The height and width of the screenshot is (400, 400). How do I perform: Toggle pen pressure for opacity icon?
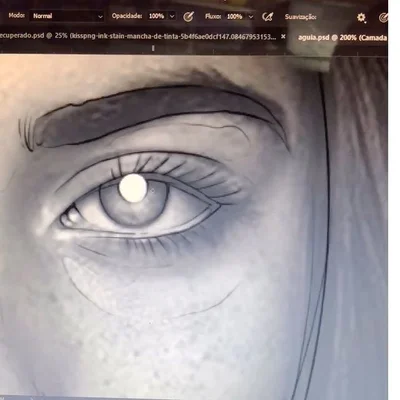(188, 17)
